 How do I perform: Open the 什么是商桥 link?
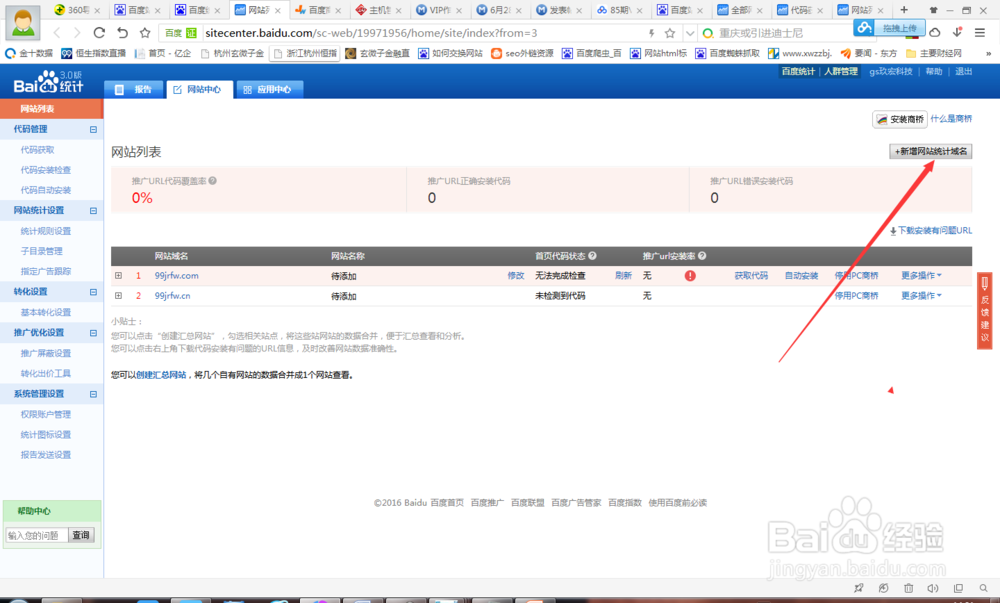coord(951,119)
